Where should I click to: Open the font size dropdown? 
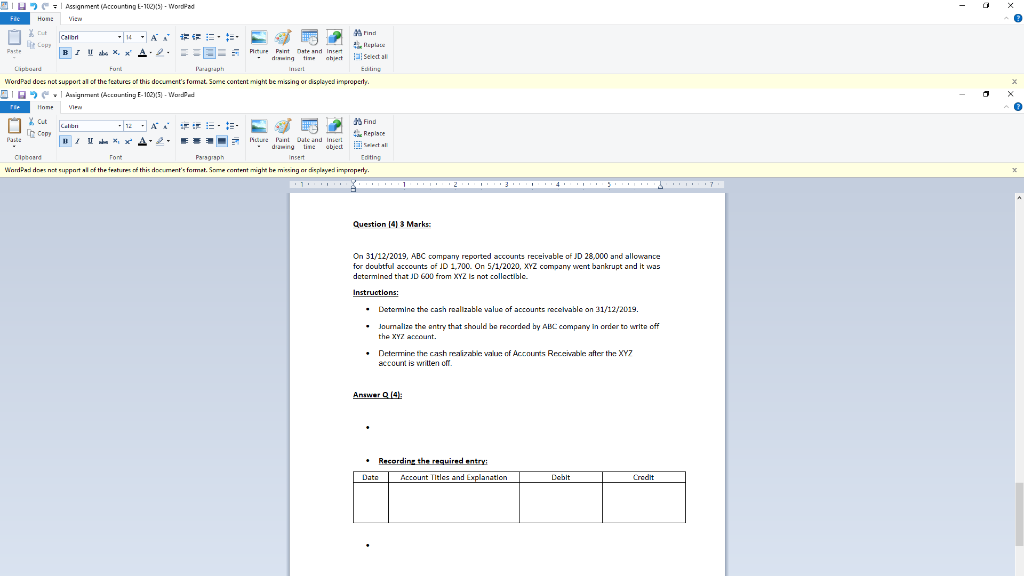tap(141, 126)
